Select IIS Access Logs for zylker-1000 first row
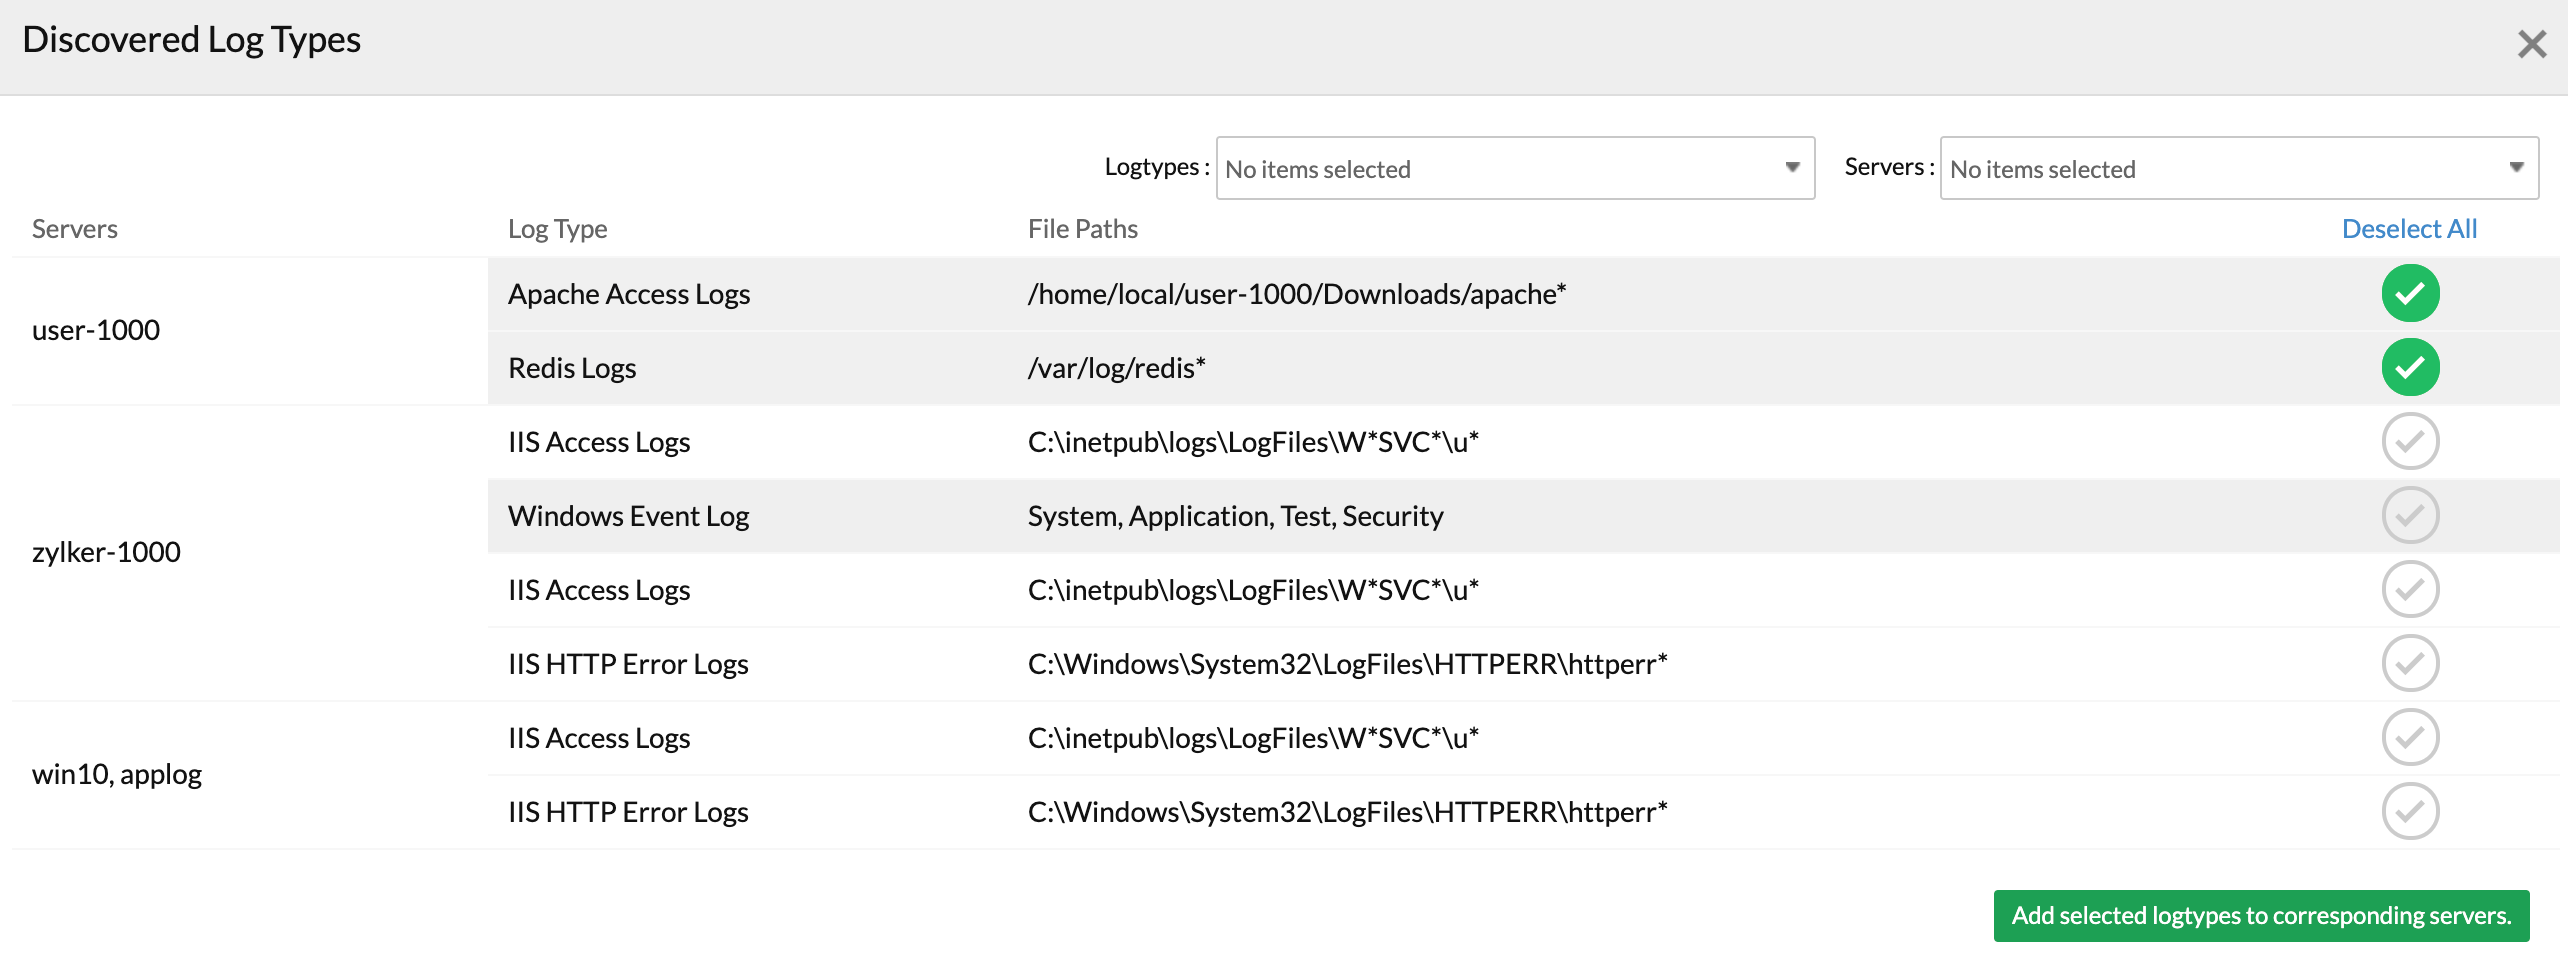Viewport: 2568px width, 960px height. 2410,441
